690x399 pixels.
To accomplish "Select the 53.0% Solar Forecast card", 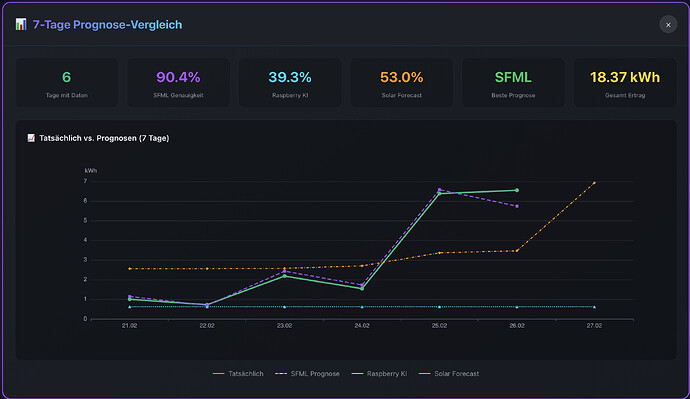I will click(401, 83).
